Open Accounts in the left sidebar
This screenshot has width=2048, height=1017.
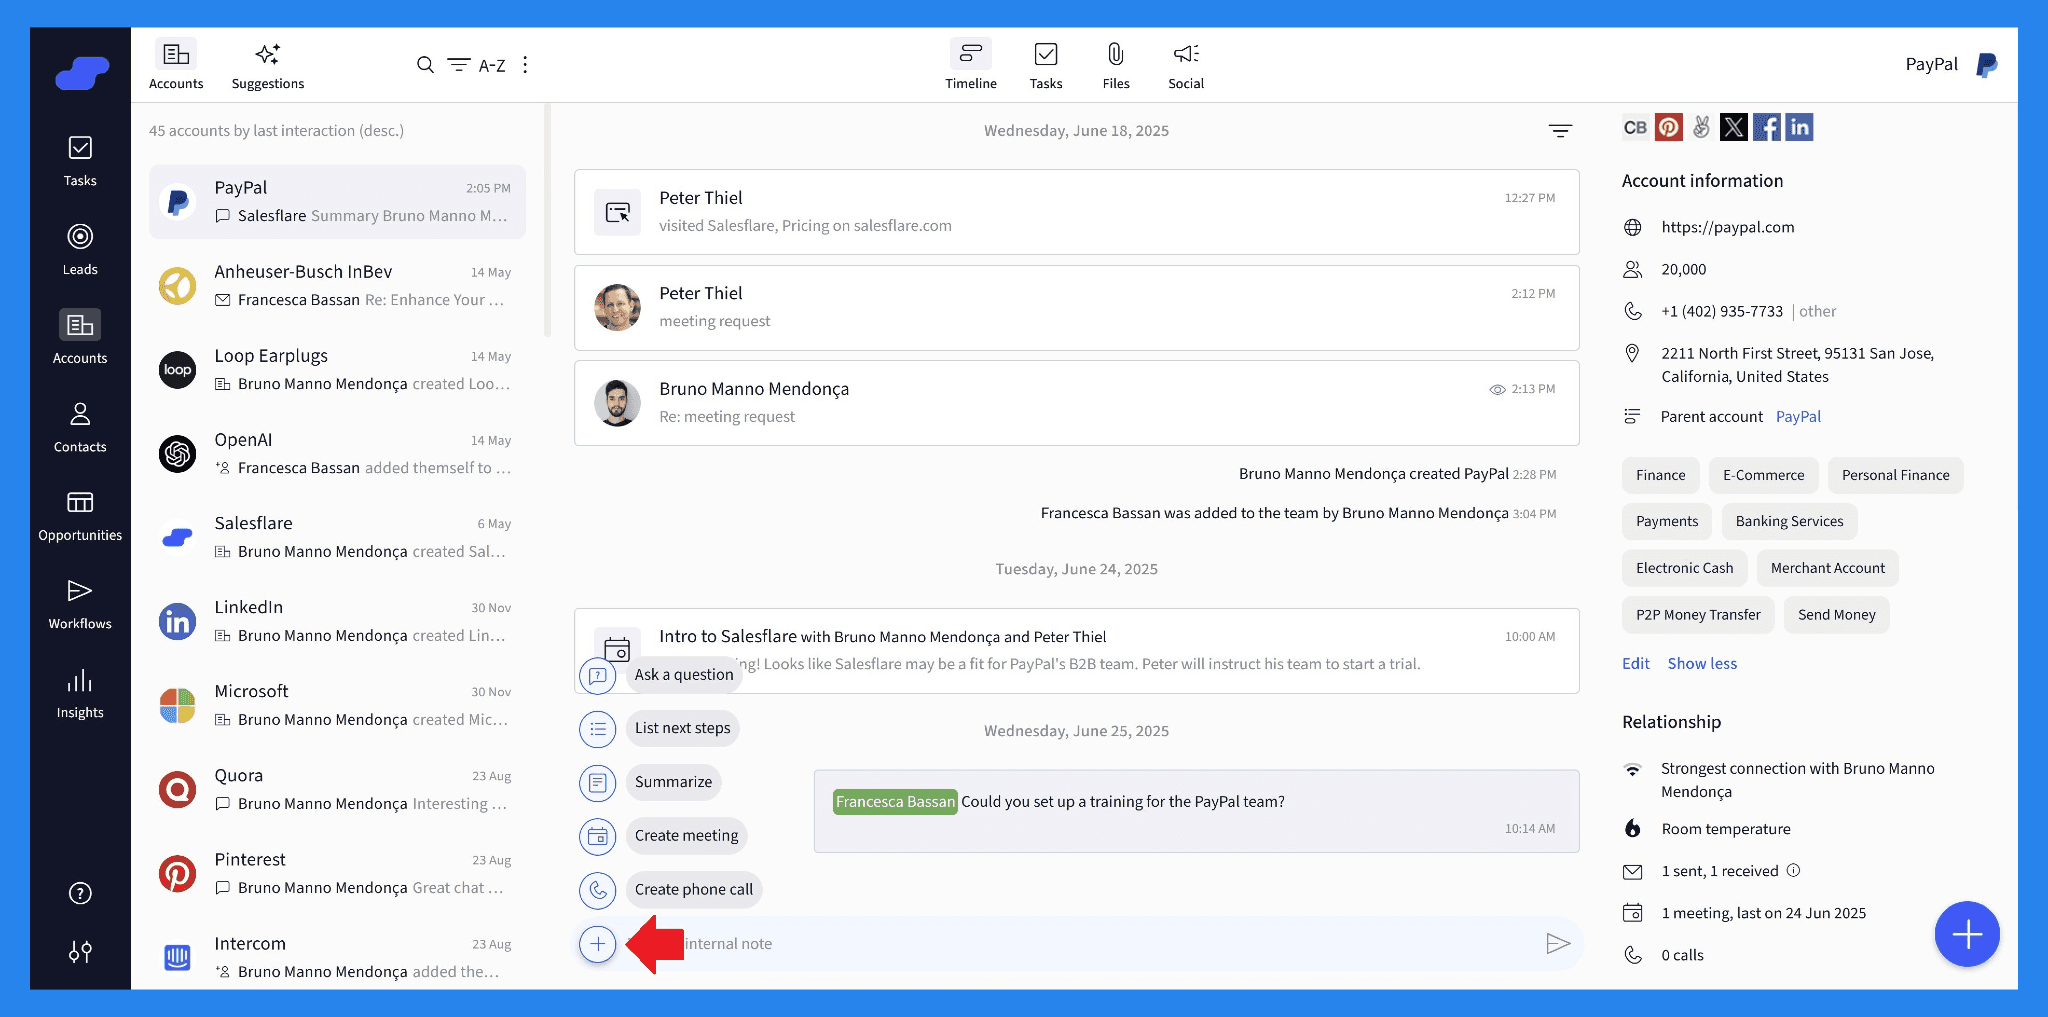tap(80, 338)
